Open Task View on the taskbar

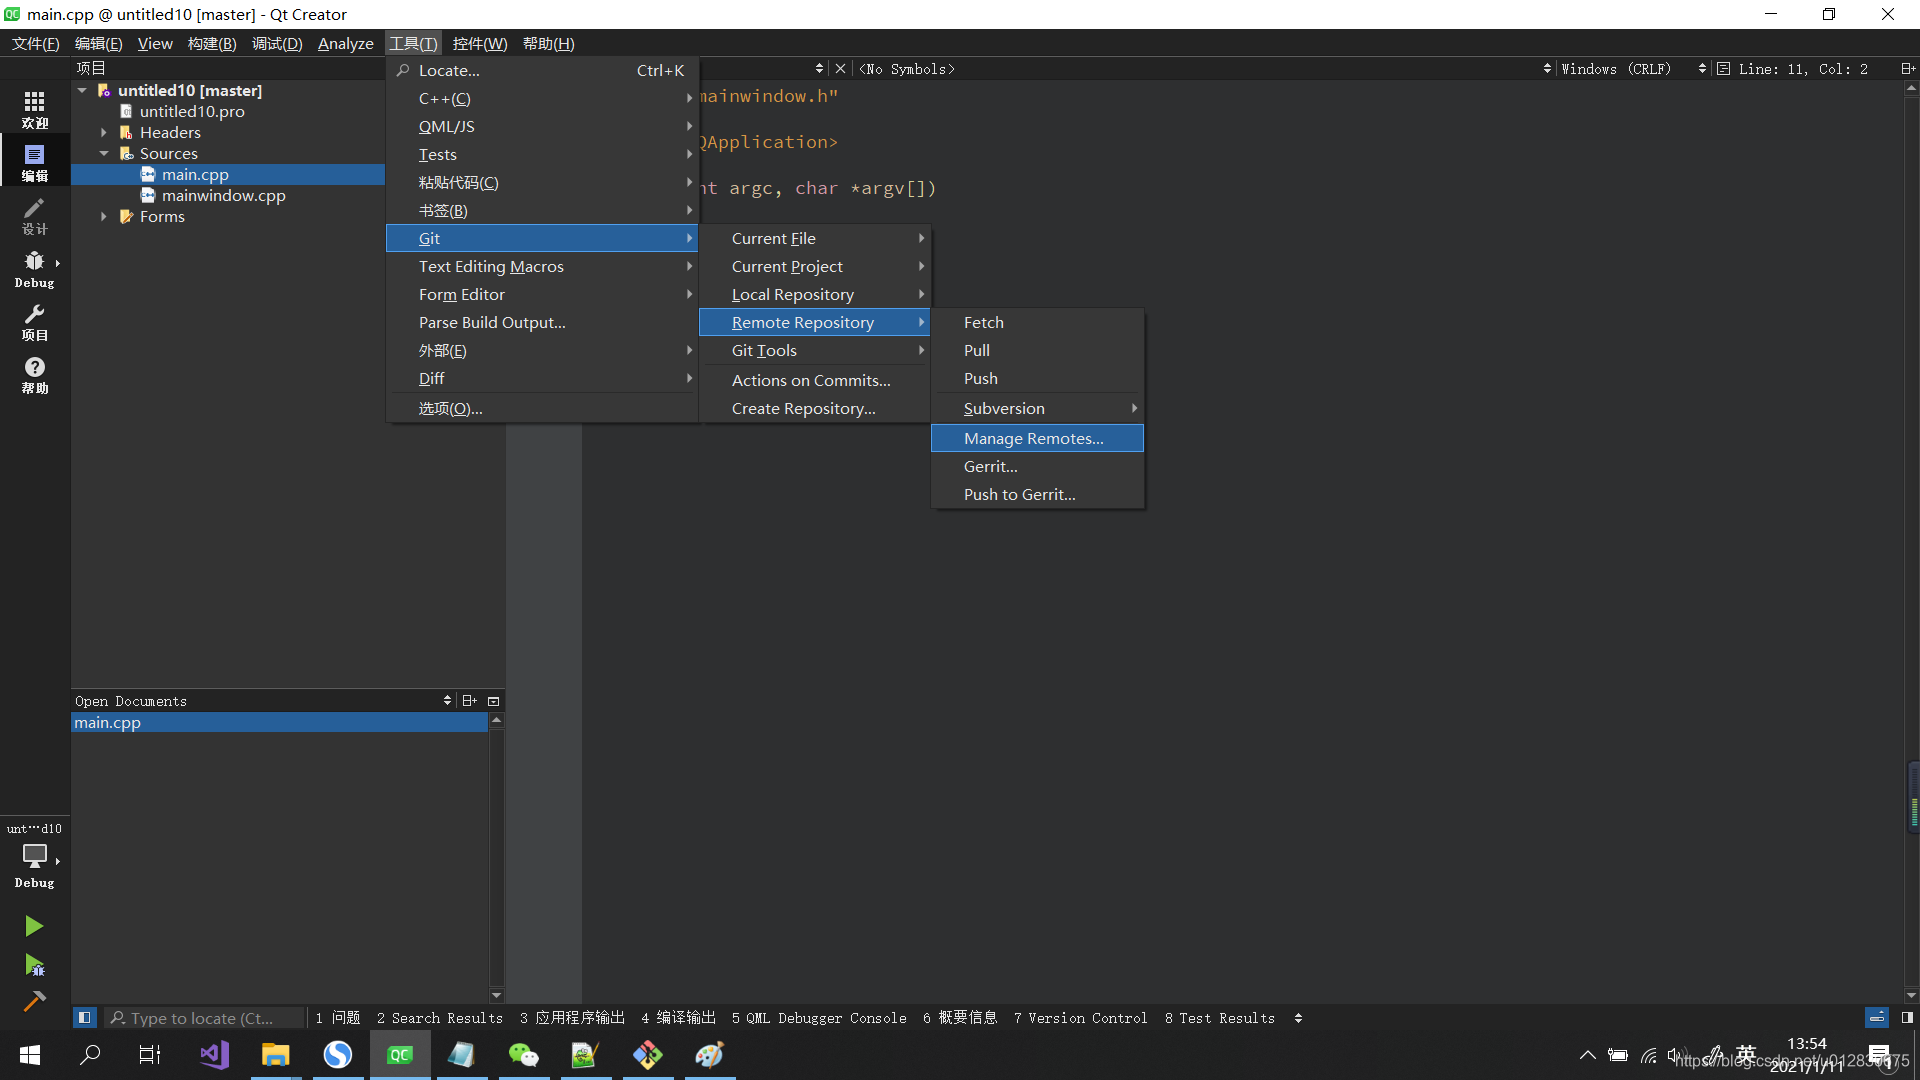(x=150, y=1054)
